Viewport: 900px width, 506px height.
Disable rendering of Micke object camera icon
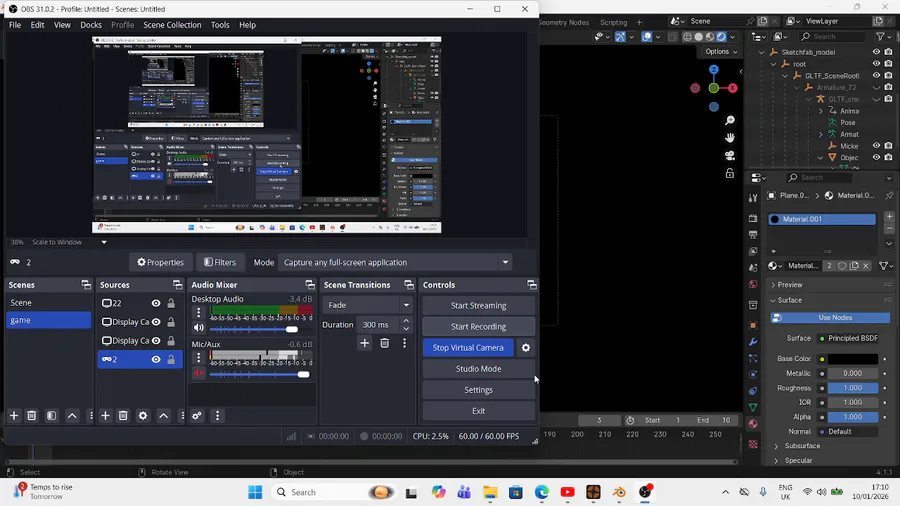pyautogui.click(x=889, y=146)
